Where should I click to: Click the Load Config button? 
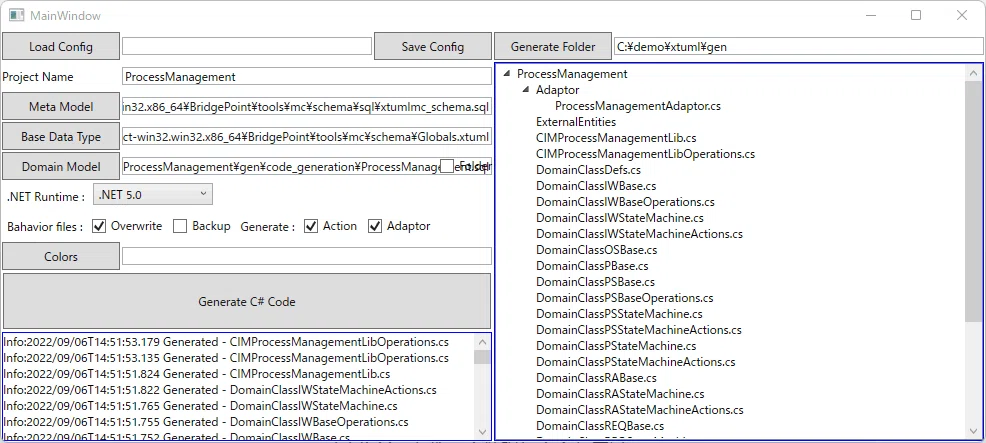61,47
